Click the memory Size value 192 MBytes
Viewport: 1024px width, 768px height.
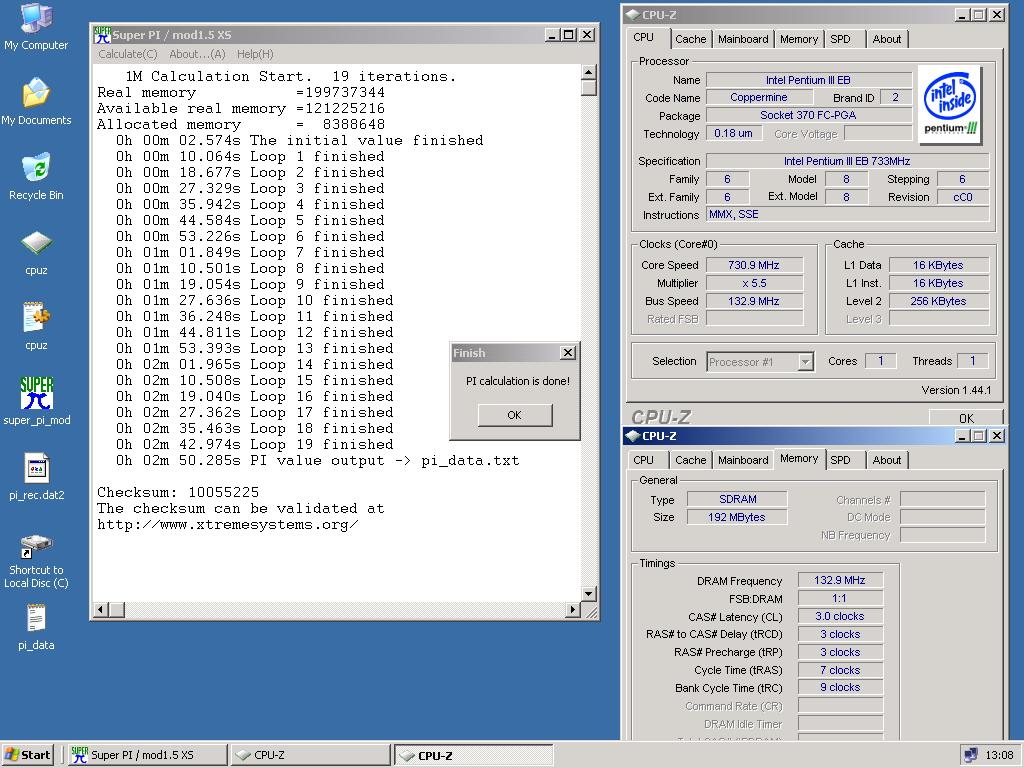coord(737,517)
